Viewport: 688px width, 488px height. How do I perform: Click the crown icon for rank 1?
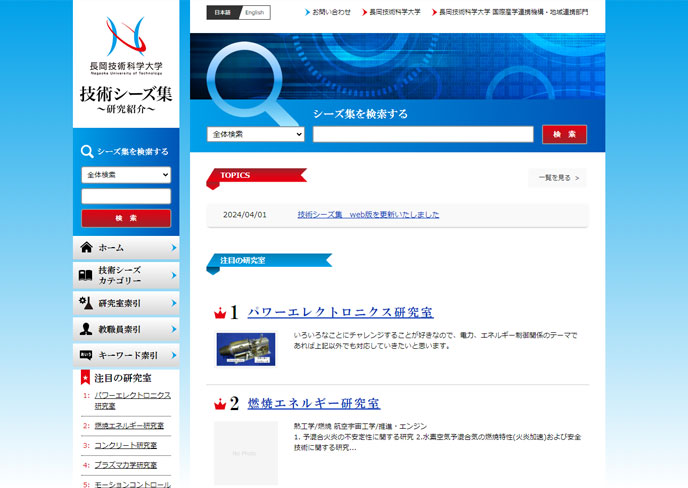pyautogui.click(x=220, y=313)
